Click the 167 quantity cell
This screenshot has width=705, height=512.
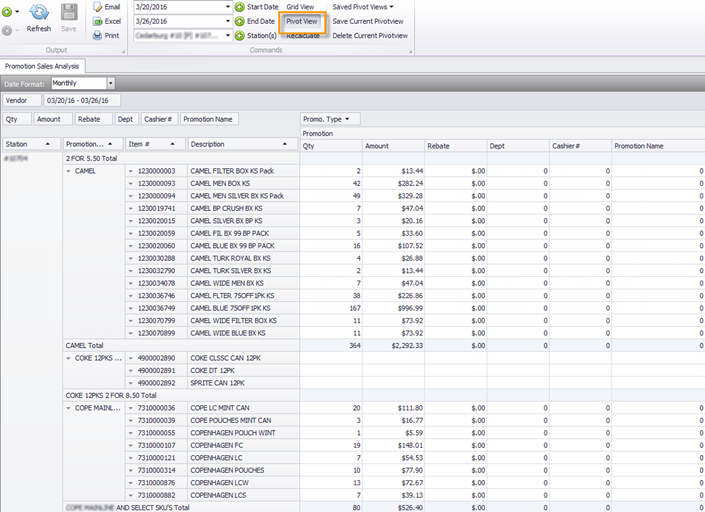coord(331,308)
